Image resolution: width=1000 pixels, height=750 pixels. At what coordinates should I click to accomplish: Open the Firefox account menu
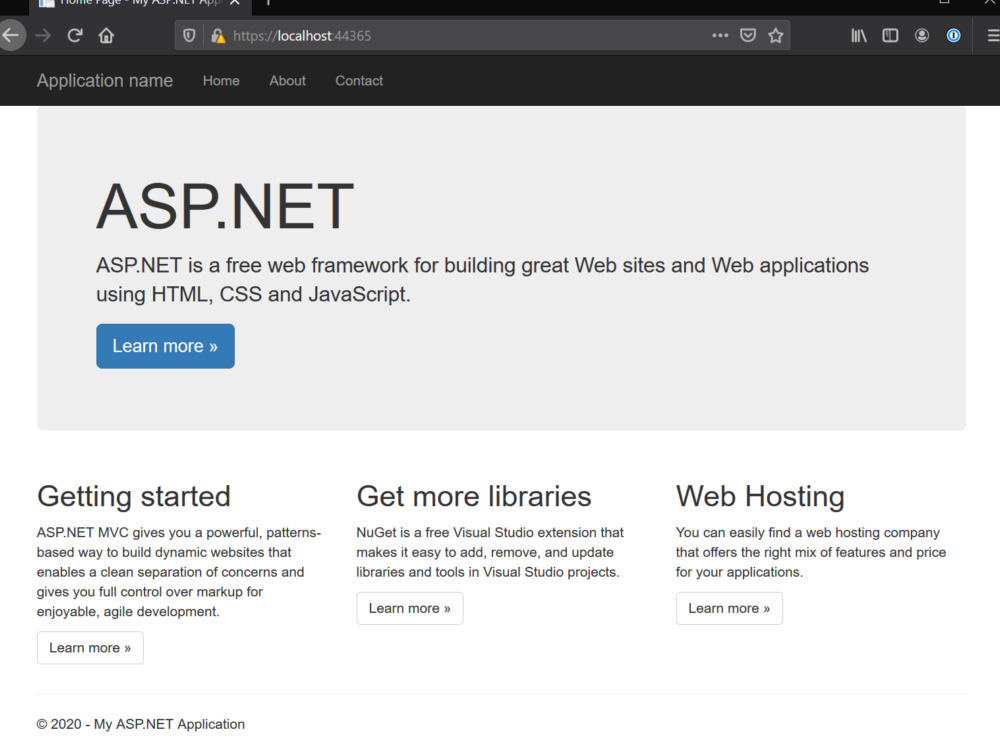(x=922, y=35)
